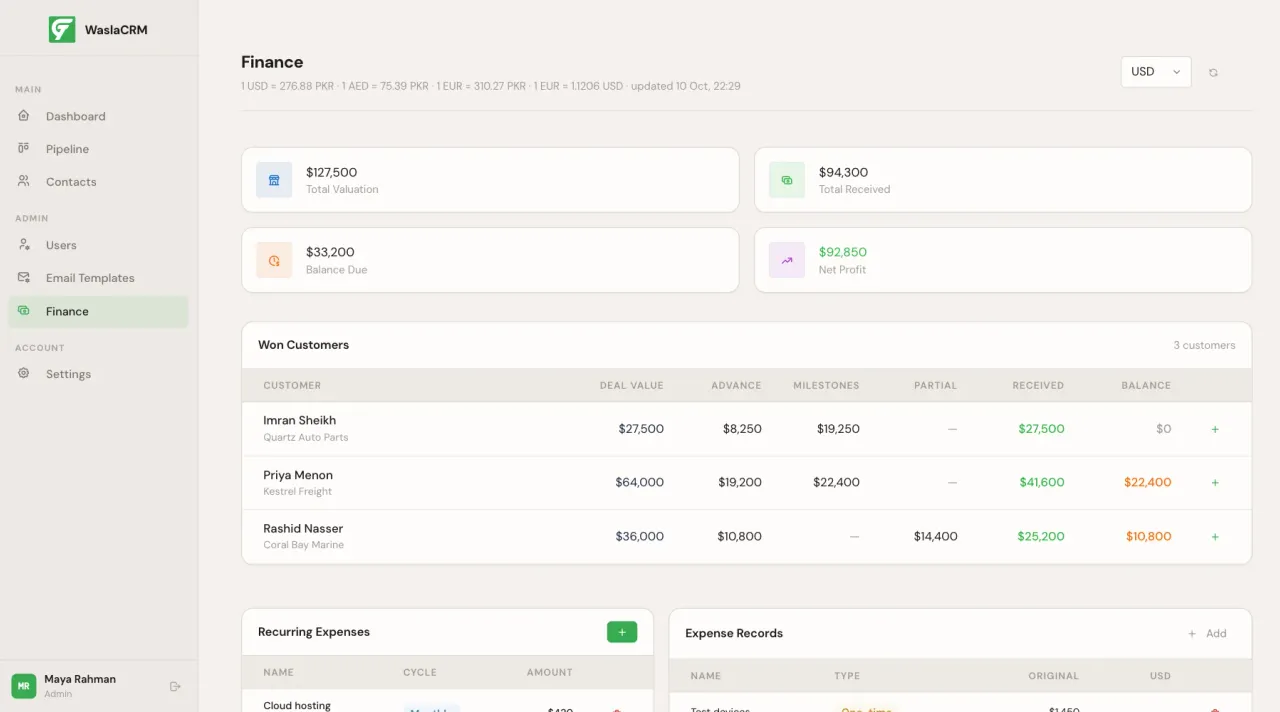
Task: Click the Email Templates envelope icon
Action: point(24,277)
